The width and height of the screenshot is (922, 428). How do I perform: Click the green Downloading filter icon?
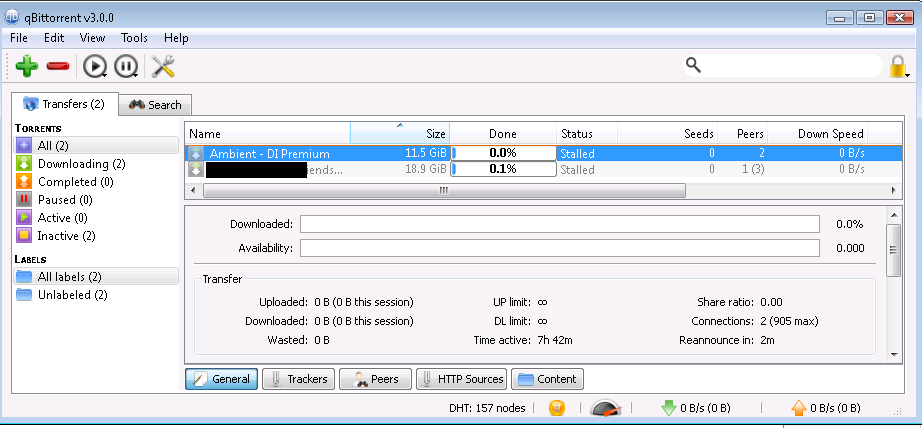[x=24, y=163]
